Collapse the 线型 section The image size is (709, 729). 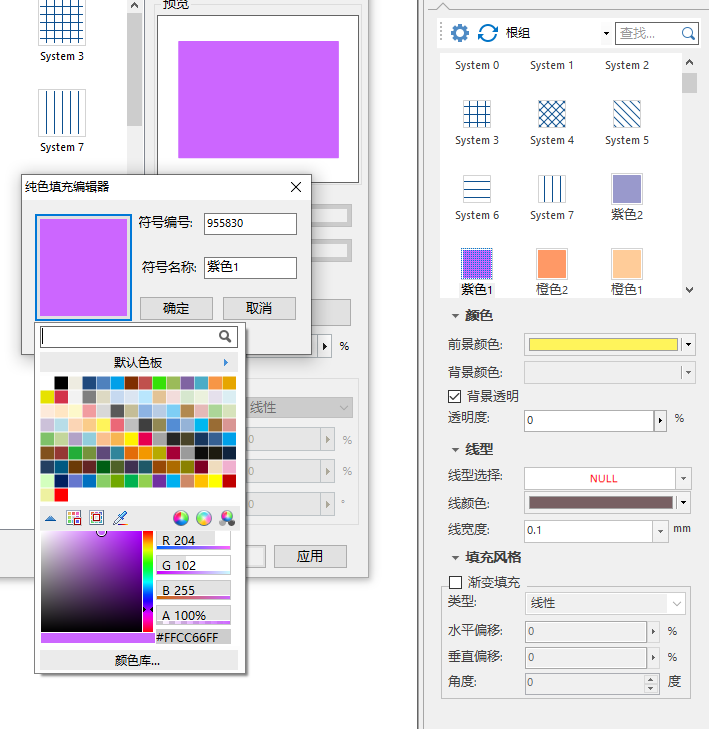click(x=456, y=450)
